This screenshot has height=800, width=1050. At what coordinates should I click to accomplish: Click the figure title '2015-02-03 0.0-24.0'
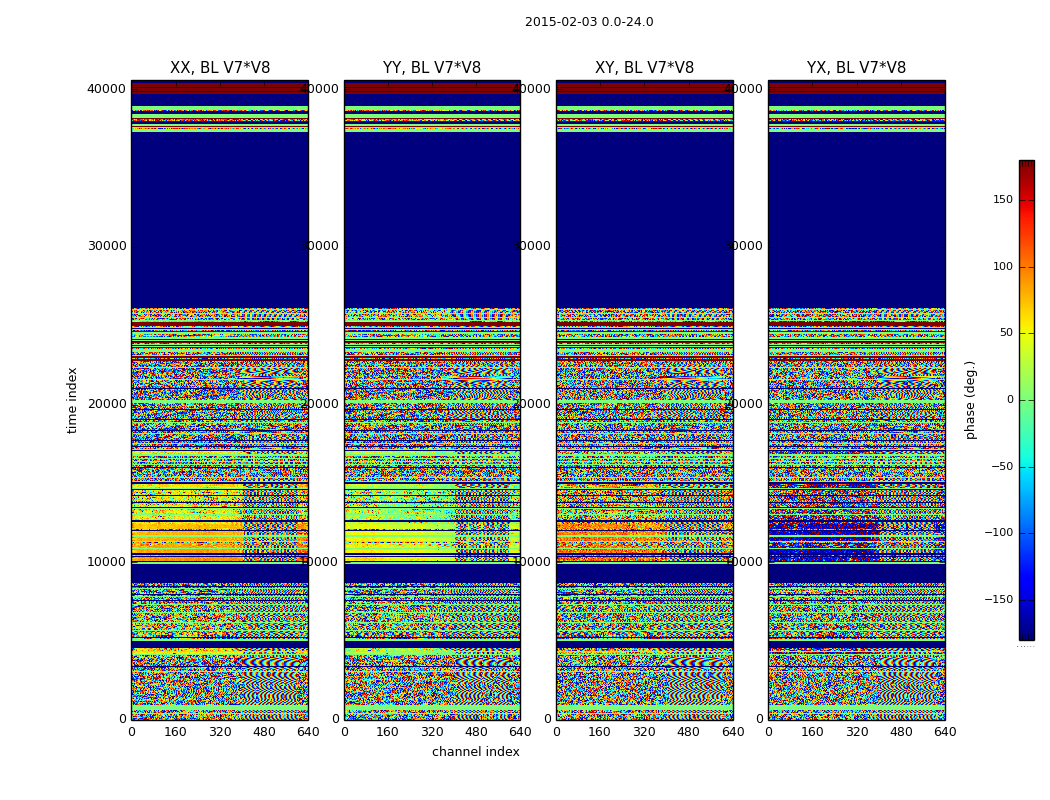tap(589, 22)
